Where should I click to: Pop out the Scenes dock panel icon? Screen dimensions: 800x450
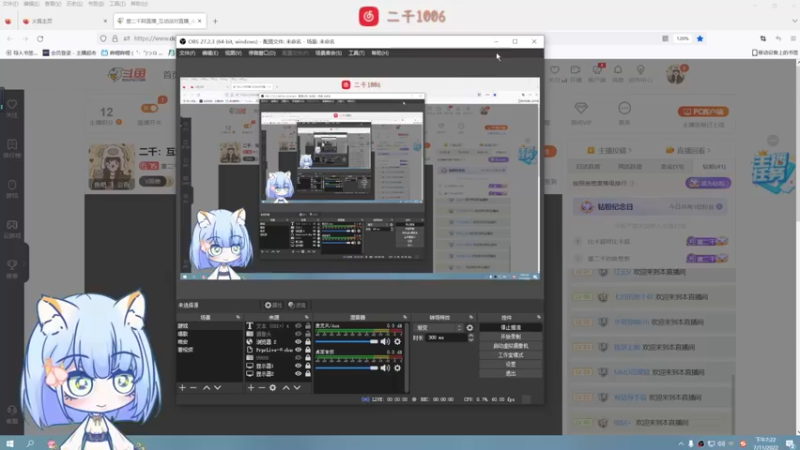point(238,317)
